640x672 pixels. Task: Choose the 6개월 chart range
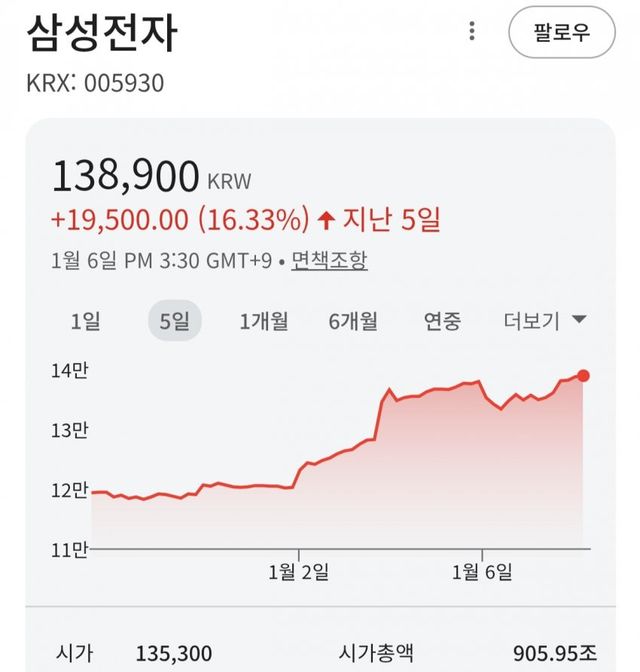353,322
